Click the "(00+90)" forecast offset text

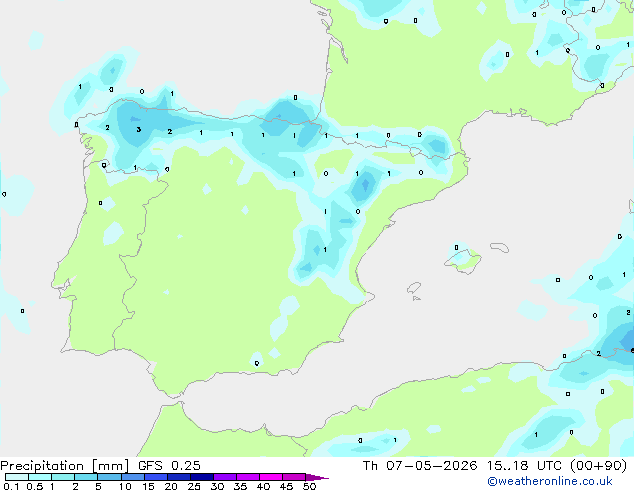(x=598, y=466)
